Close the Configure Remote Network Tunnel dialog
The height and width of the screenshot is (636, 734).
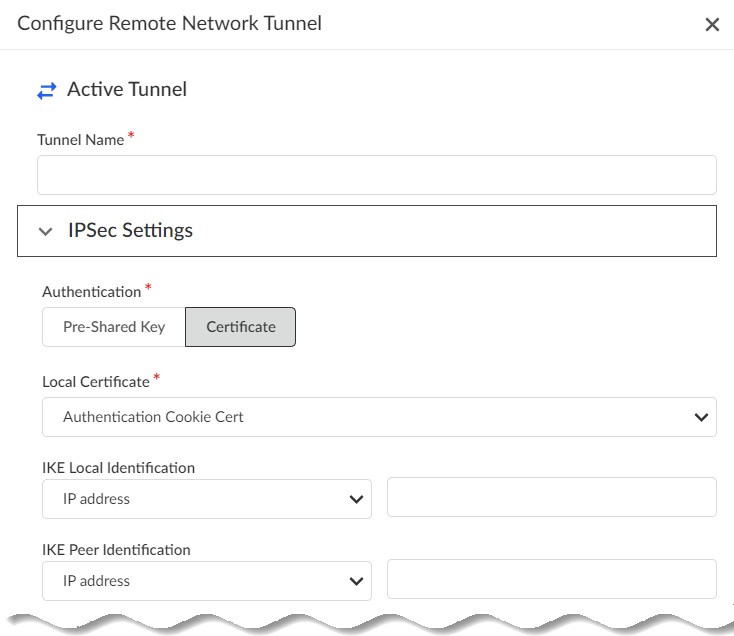click(x=712, y=25)
